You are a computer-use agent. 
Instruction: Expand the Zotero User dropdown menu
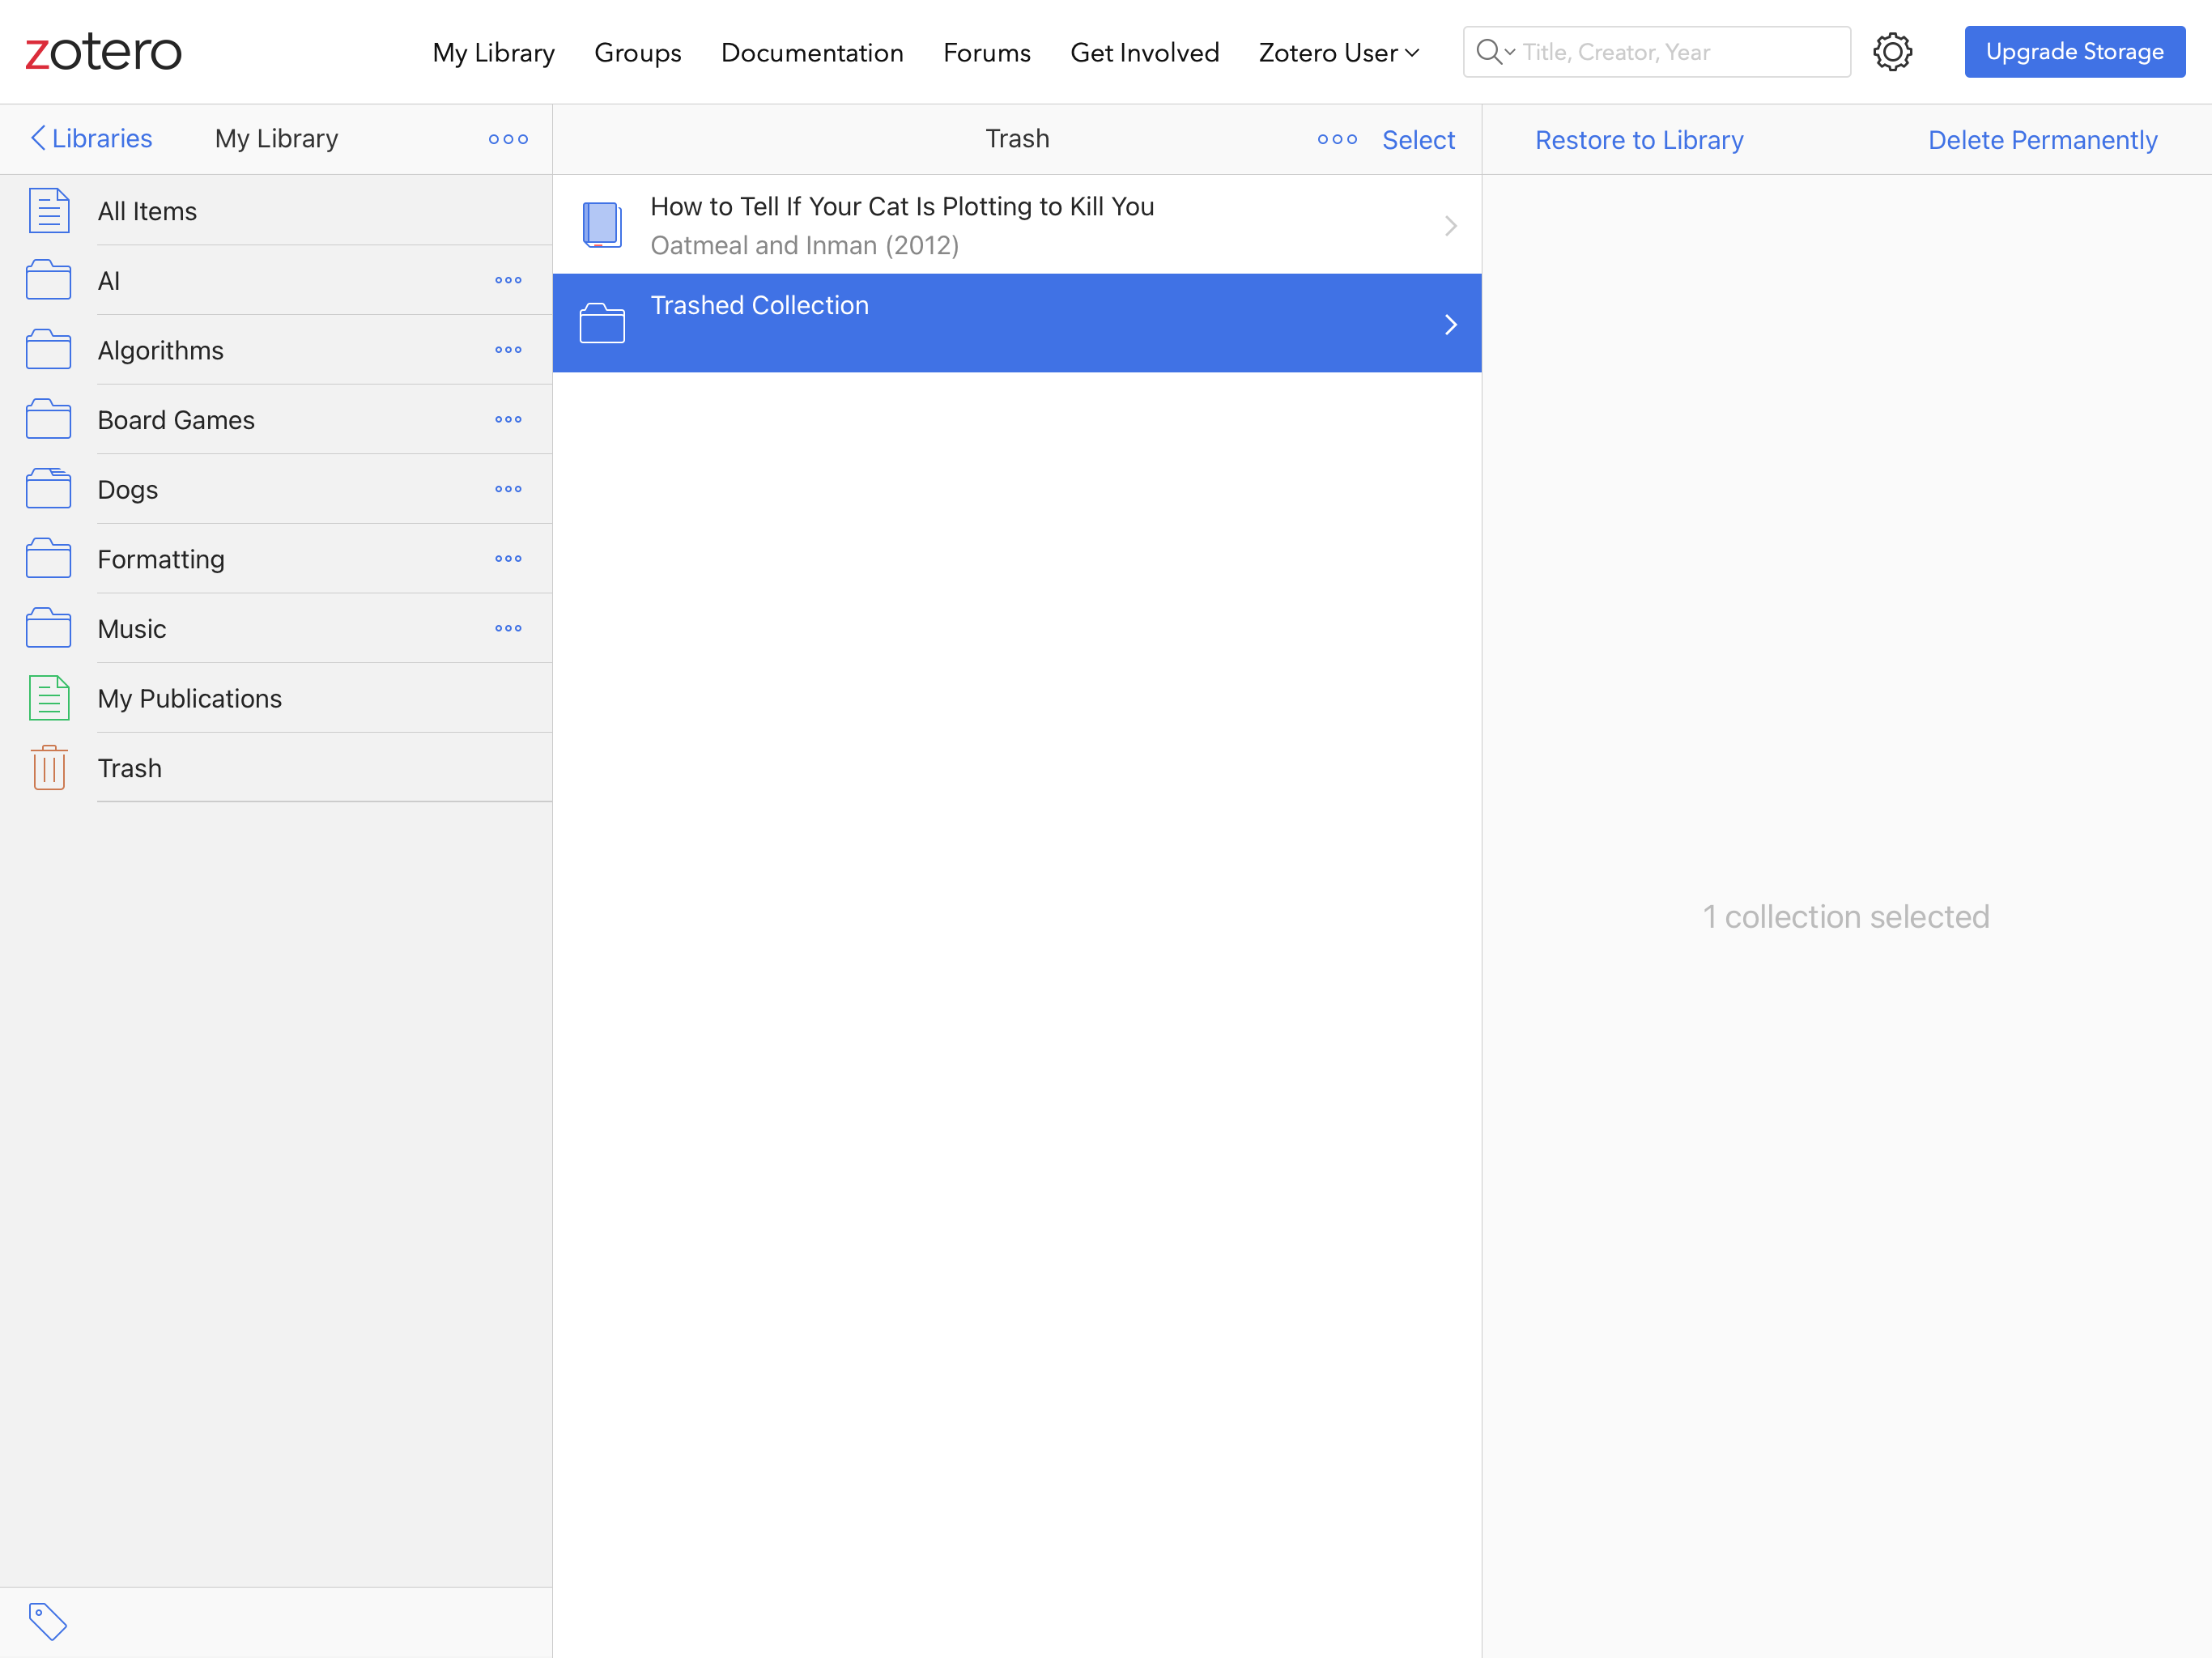pos(1338,52)
